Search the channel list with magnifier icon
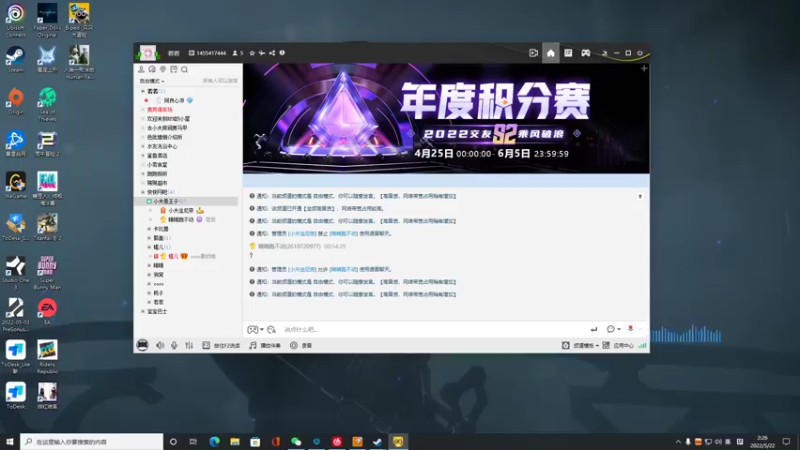Screen dimensions: 800x450 point(185,69)
